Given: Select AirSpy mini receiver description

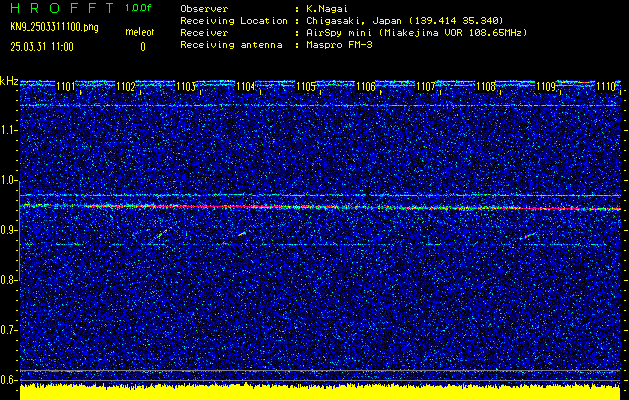Looking at the screenshot, I should (x=416, y=33).
